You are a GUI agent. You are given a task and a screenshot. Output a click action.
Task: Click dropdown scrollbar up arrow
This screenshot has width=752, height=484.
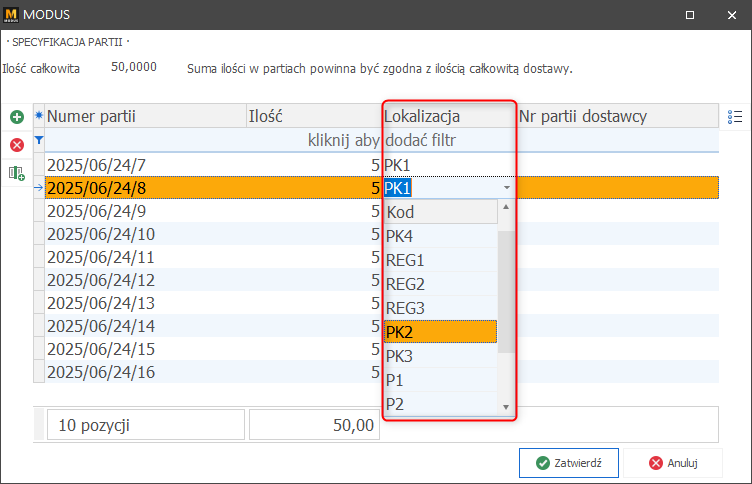coord(505,207)
